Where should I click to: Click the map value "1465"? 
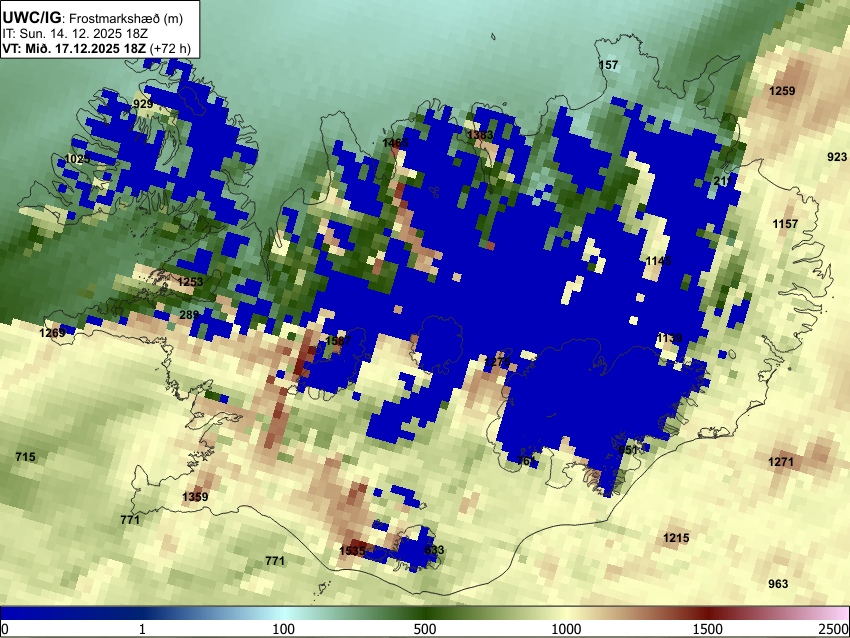(395, 143)
